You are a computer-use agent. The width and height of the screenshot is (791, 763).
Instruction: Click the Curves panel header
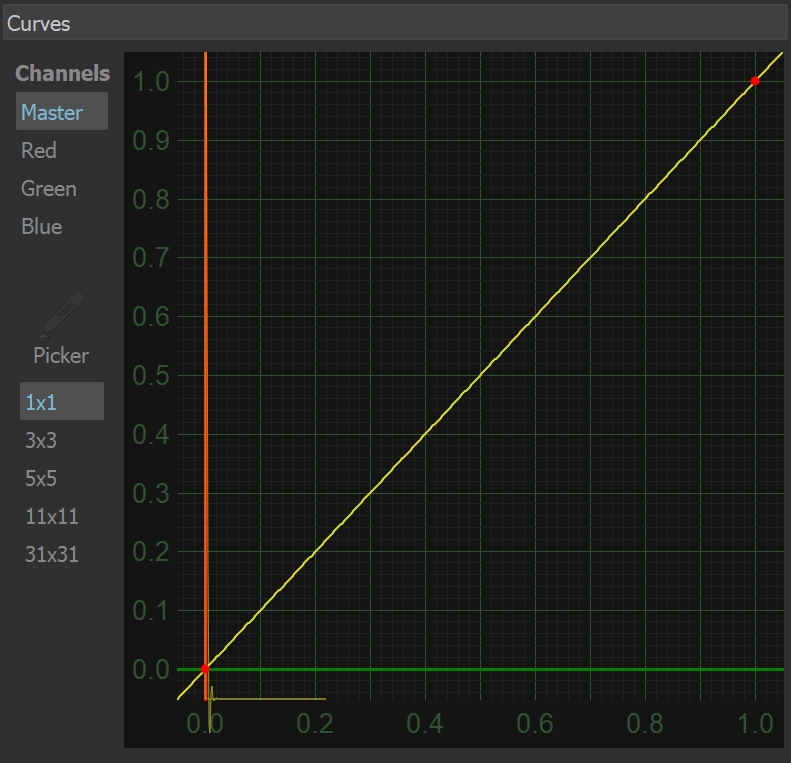[x=395, y=23]
